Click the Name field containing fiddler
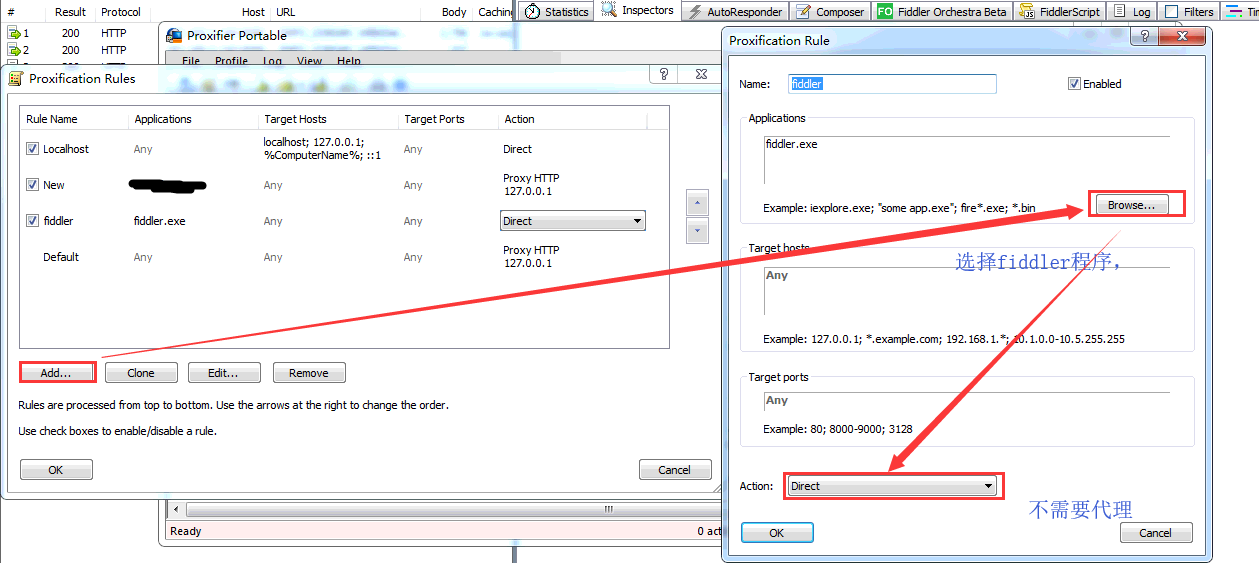The image size is (1259, 563). (x=893, y=84)
